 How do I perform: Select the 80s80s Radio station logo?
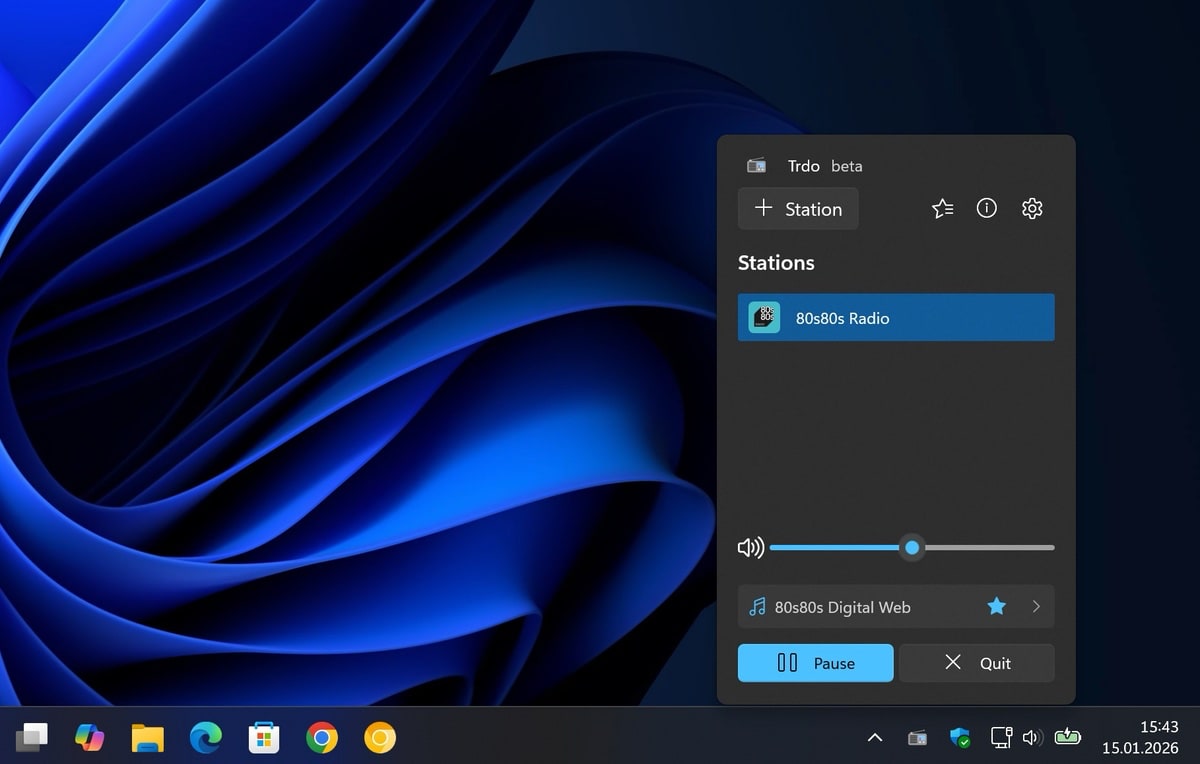point(763,317)
